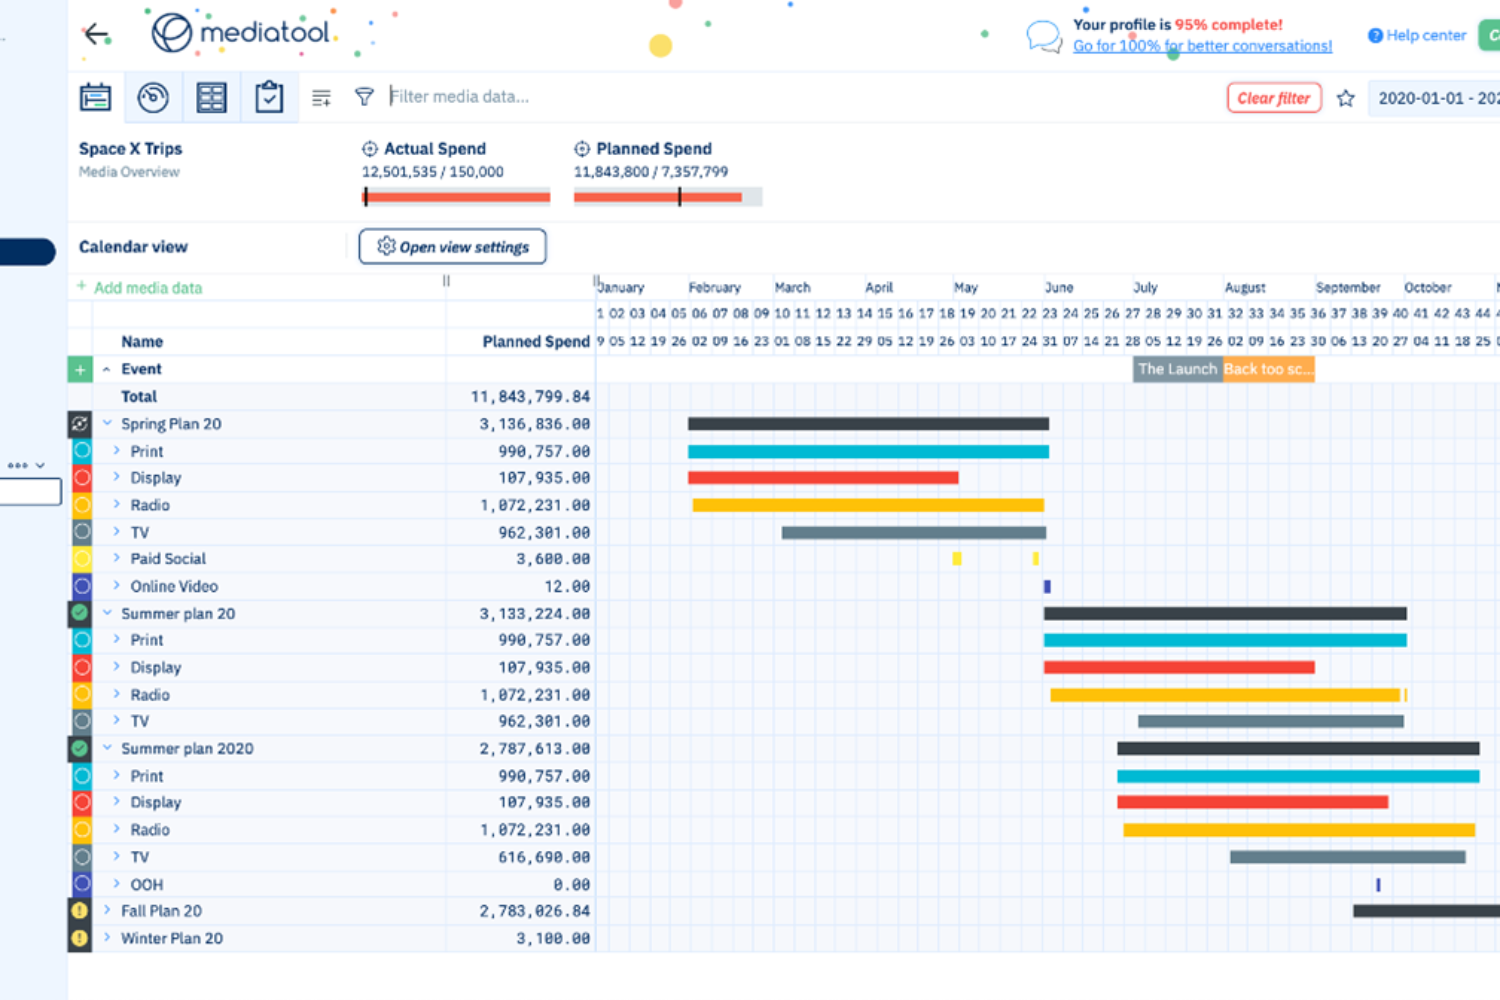Collapse the Event section chevron
The width and height of the screenshot is (1500, 1000).
(x=106, y=369)
